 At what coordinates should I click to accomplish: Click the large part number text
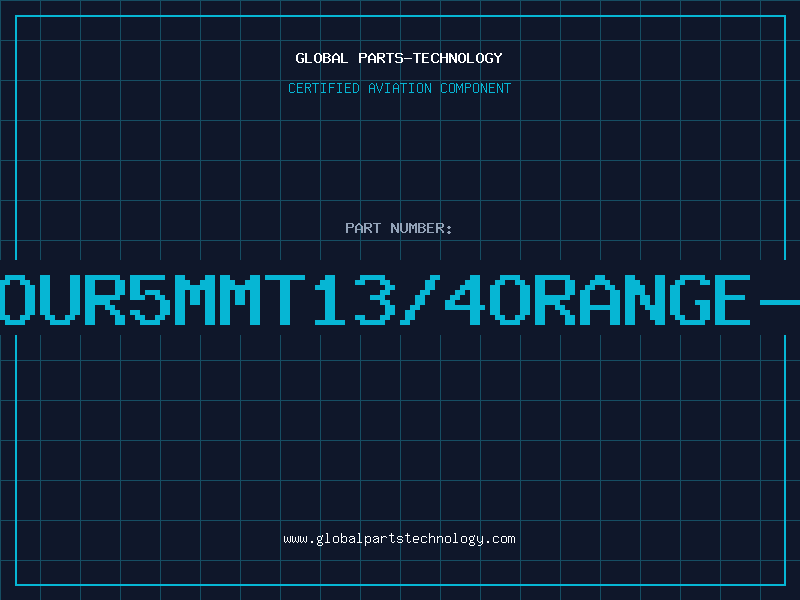click(400, 300)
